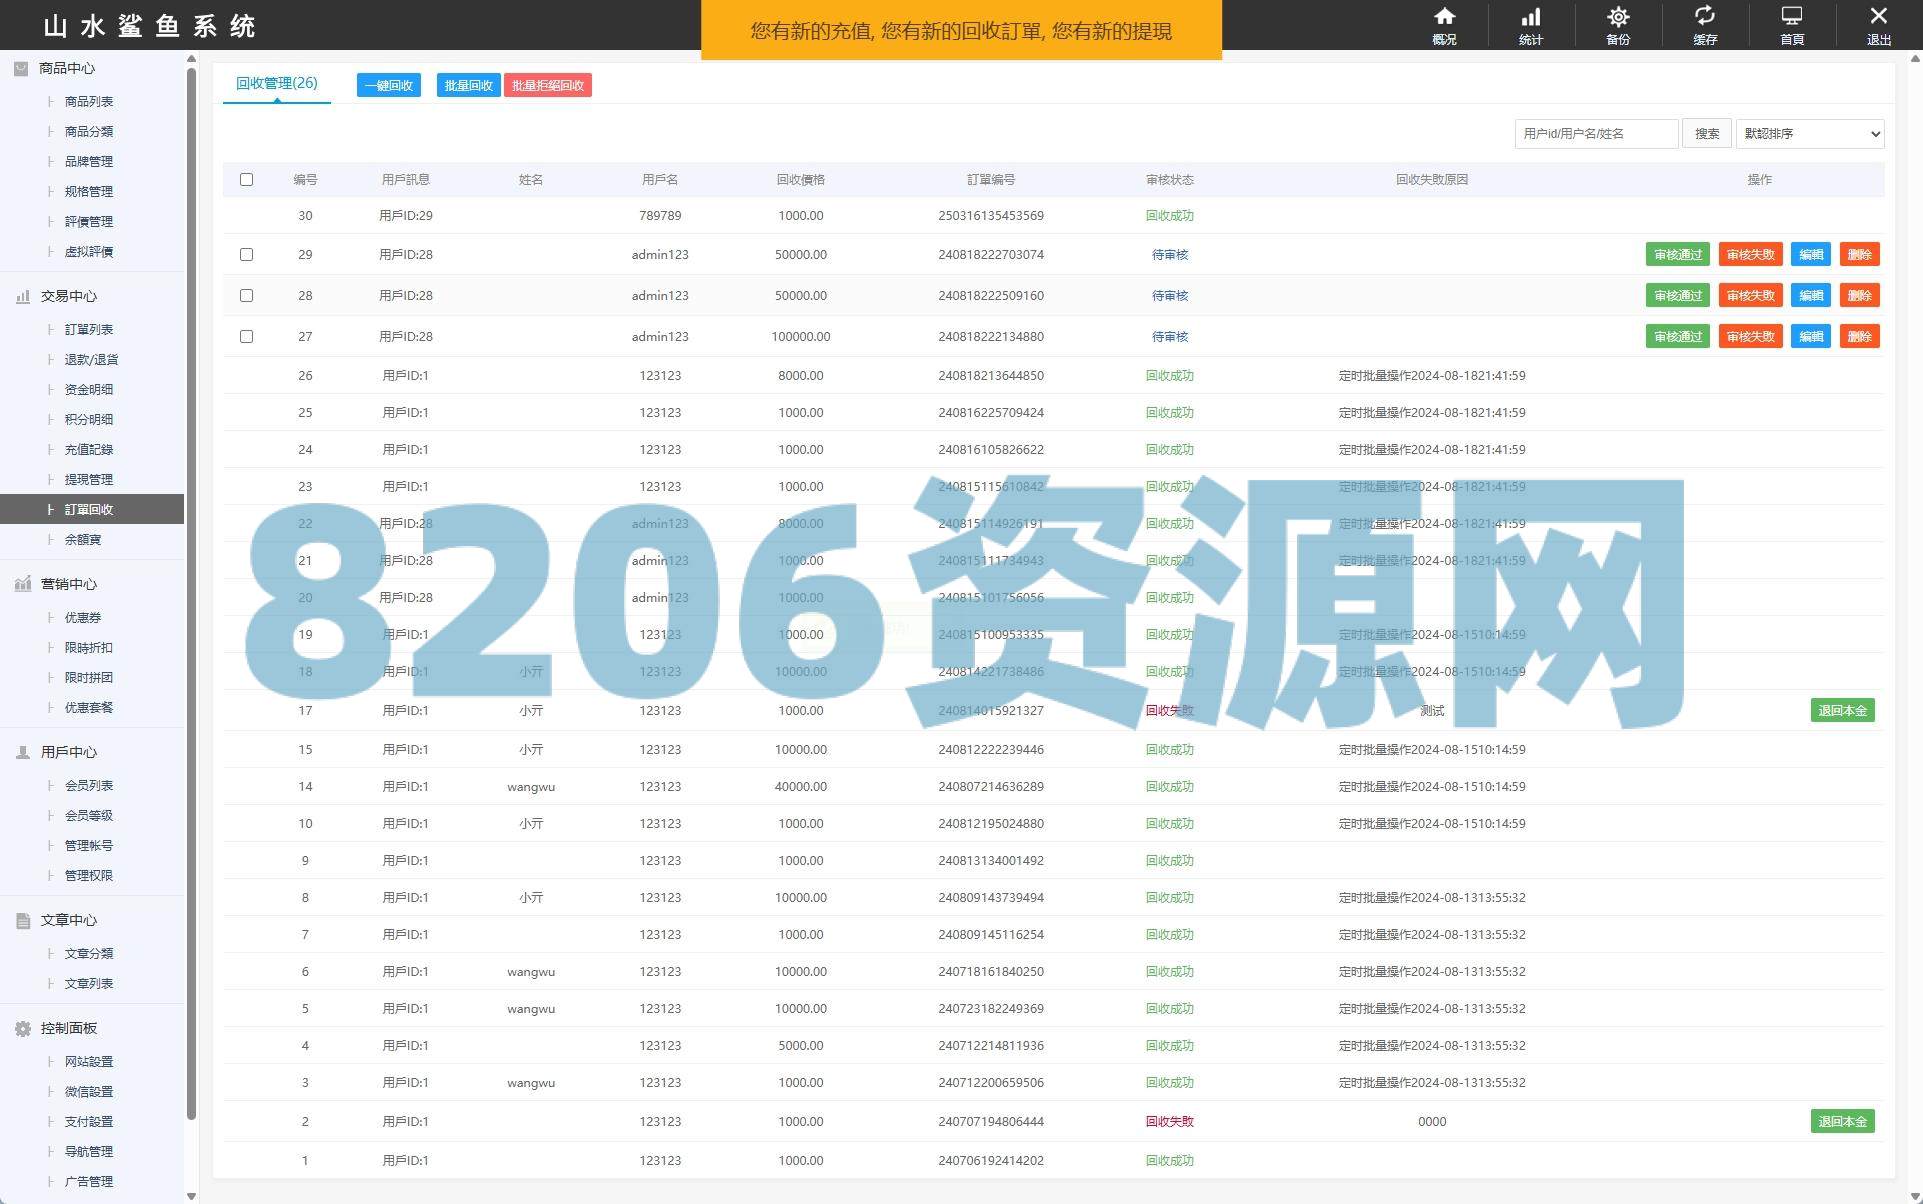This screenshot has width=1923, height=1204.
Task: Click the 交易中心 chart icon in sidebar
Action: pyautogui.click(x=22, y=297)
